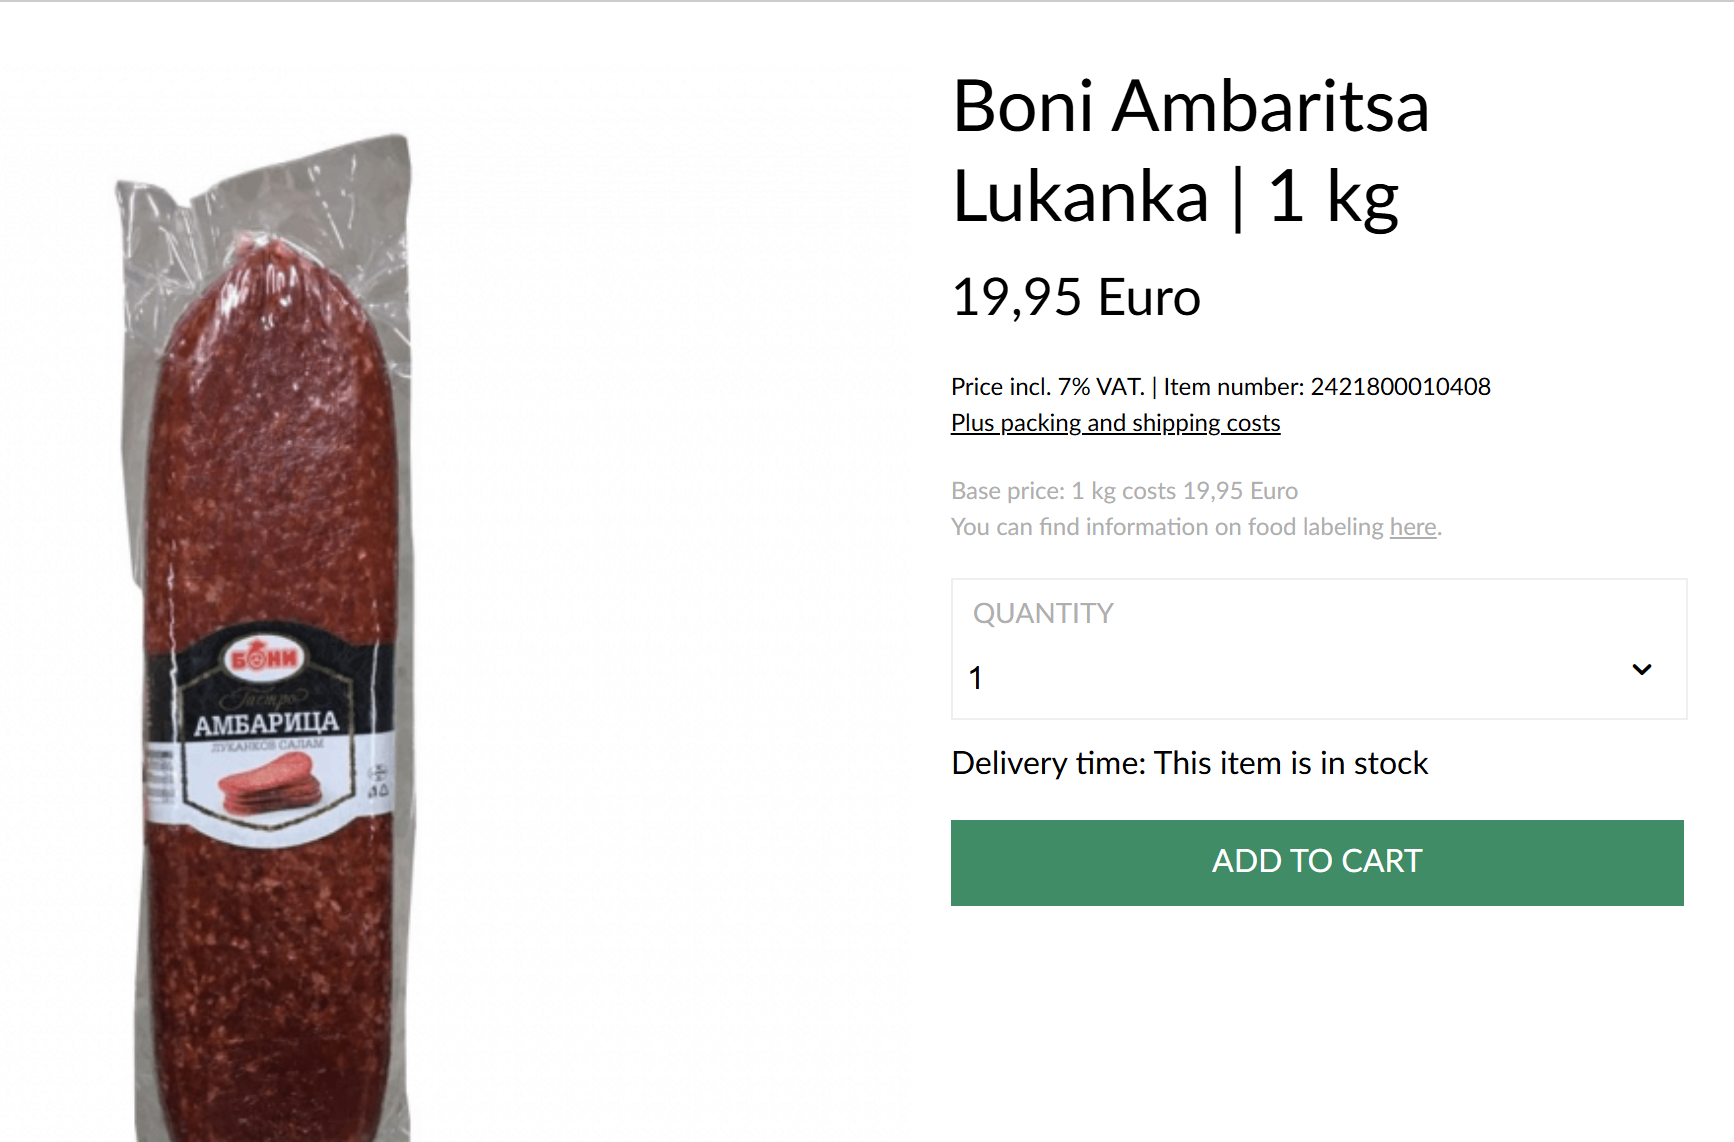
Task: Click the АМБАРИЦА name on the sausage label
Action: [266, 723]
